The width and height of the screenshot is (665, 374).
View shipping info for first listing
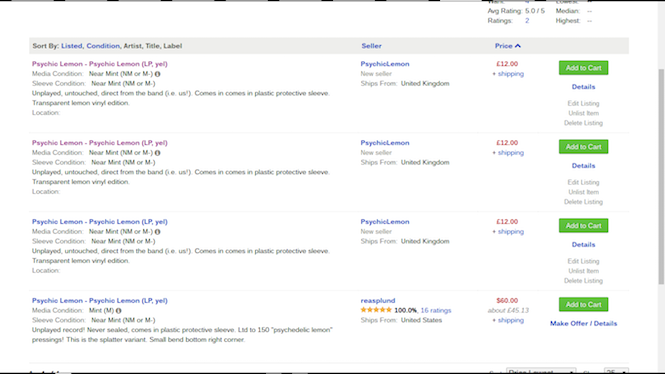(511, 74)
